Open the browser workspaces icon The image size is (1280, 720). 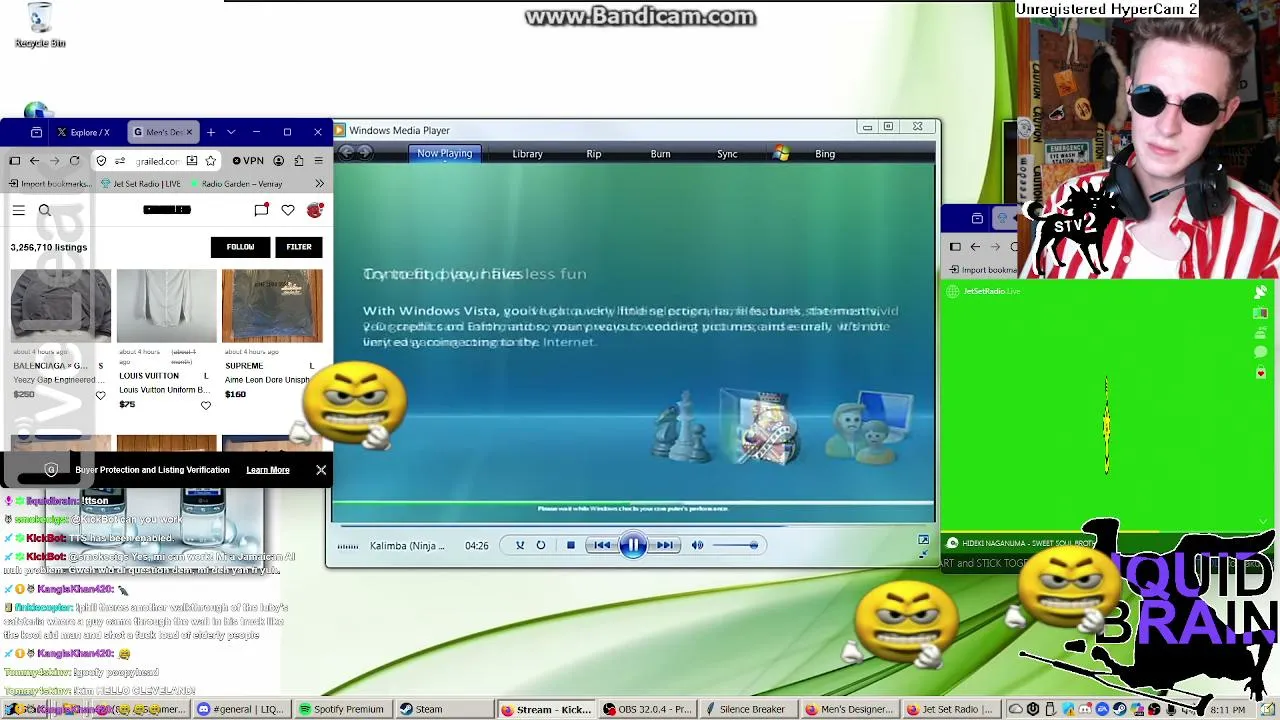(x=36, y=132)
